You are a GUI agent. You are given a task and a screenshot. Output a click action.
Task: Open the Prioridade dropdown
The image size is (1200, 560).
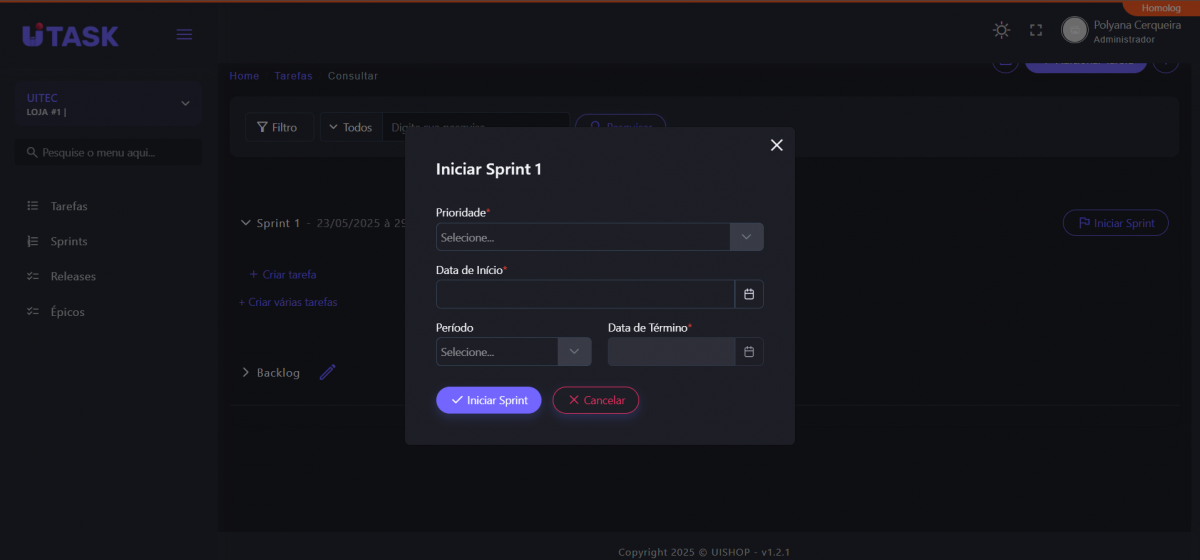[x=599, y=237]
